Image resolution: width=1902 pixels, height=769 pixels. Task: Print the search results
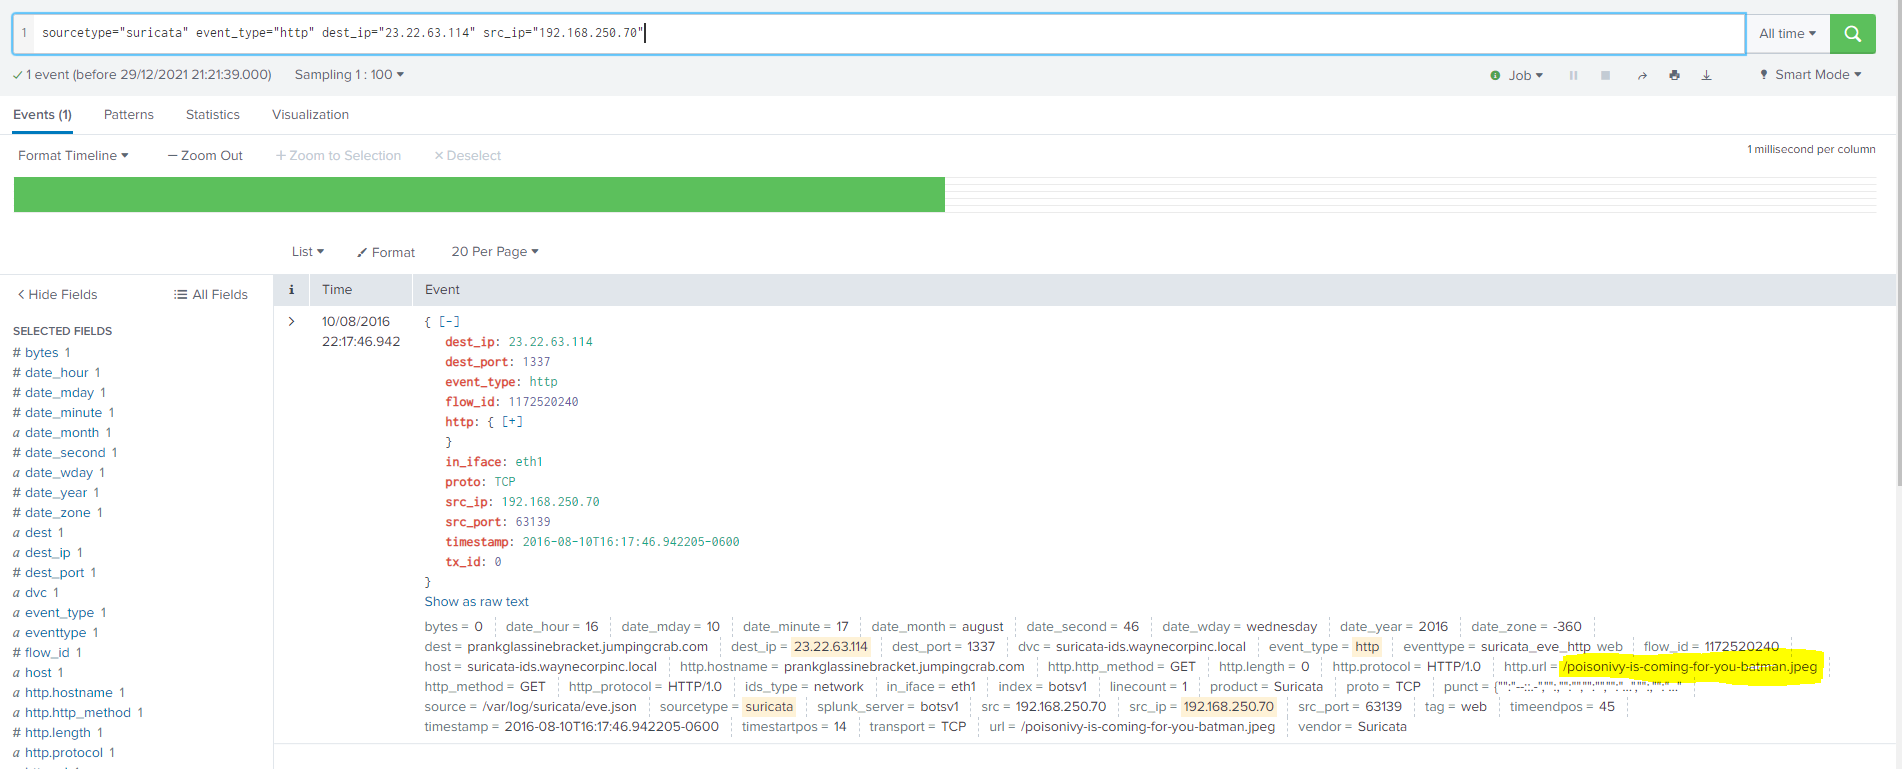1674,75
